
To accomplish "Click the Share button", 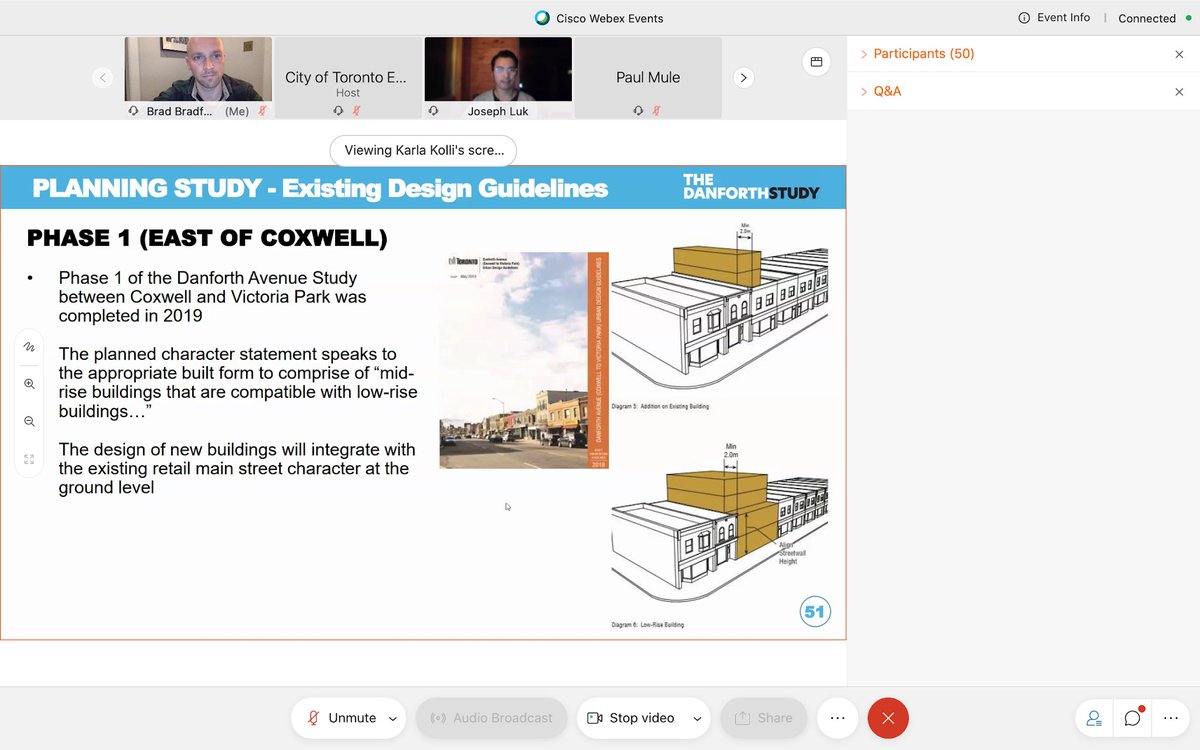I will 763,718.
